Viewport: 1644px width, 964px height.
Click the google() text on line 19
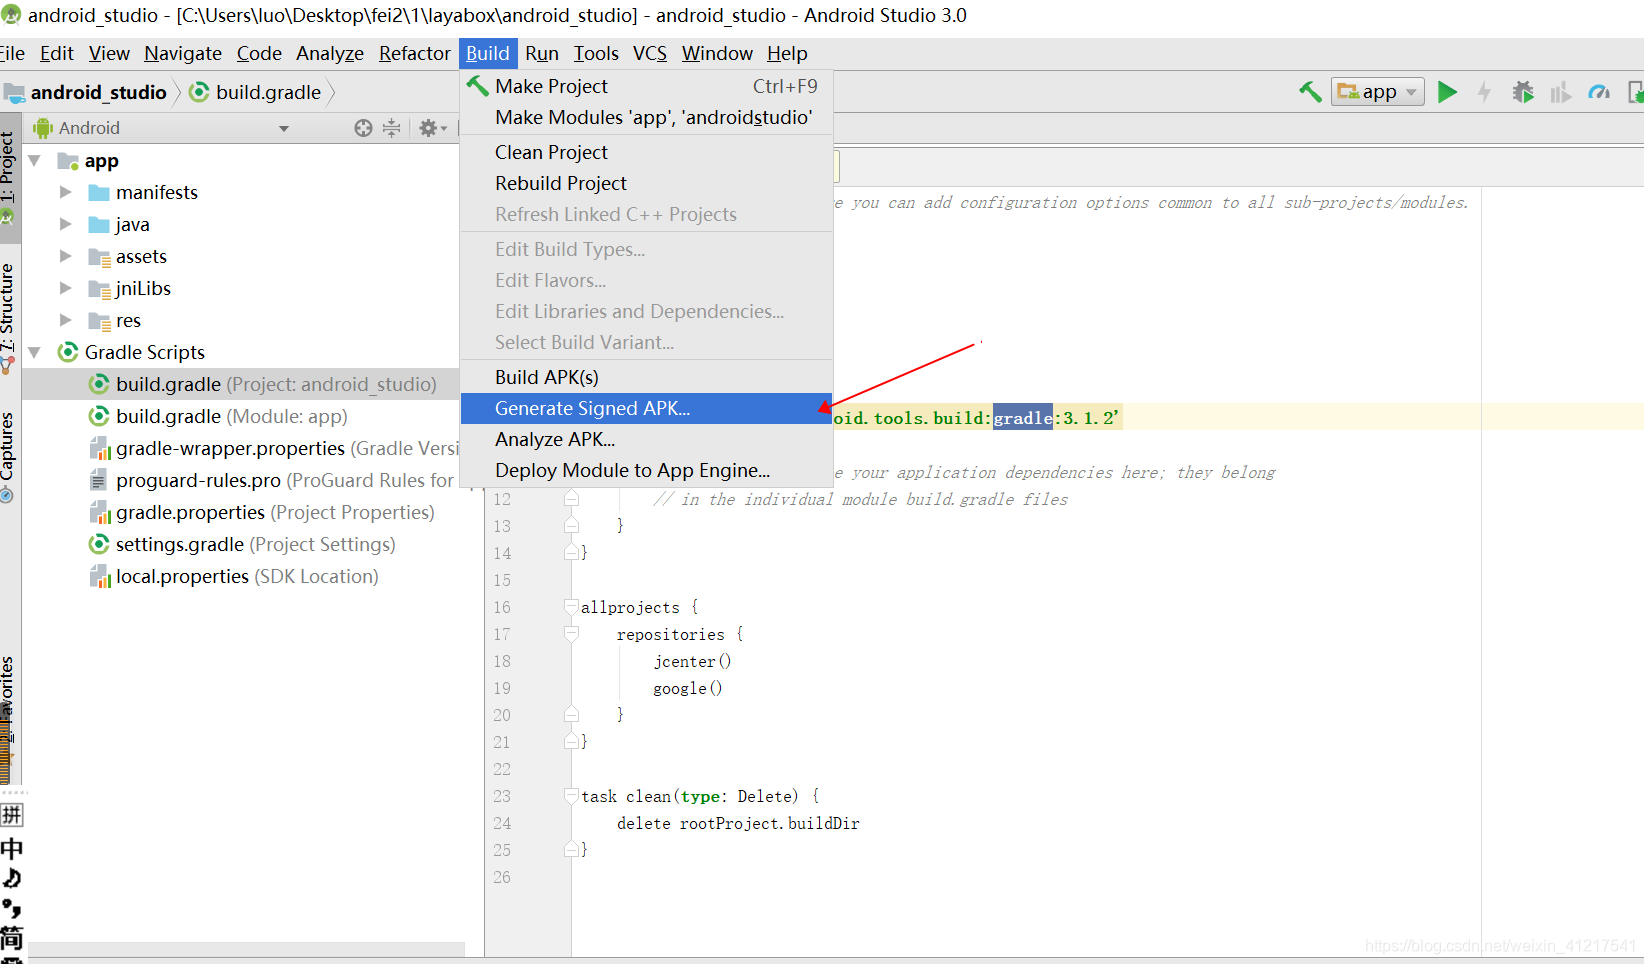(x=688, y=688)
